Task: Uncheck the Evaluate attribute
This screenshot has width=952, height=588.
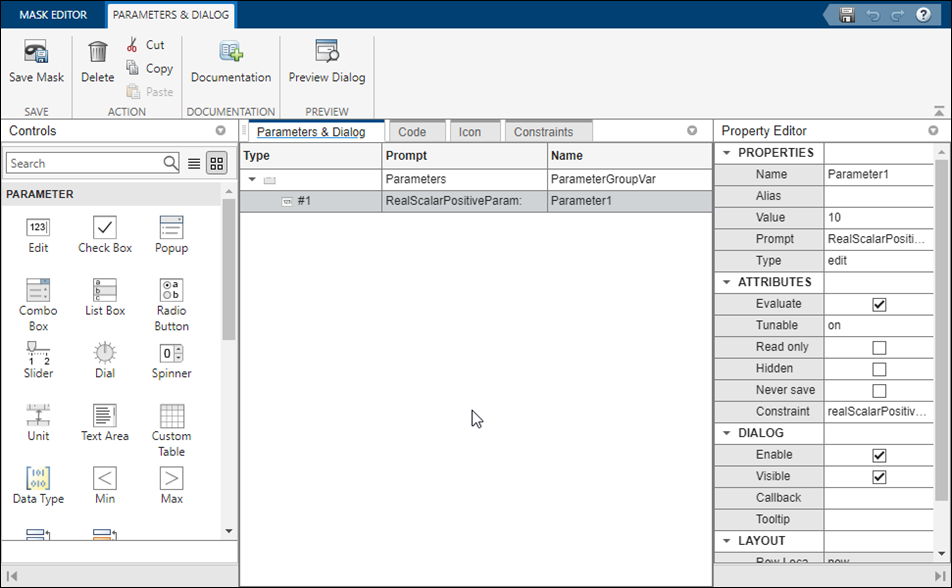Action: 878,303
